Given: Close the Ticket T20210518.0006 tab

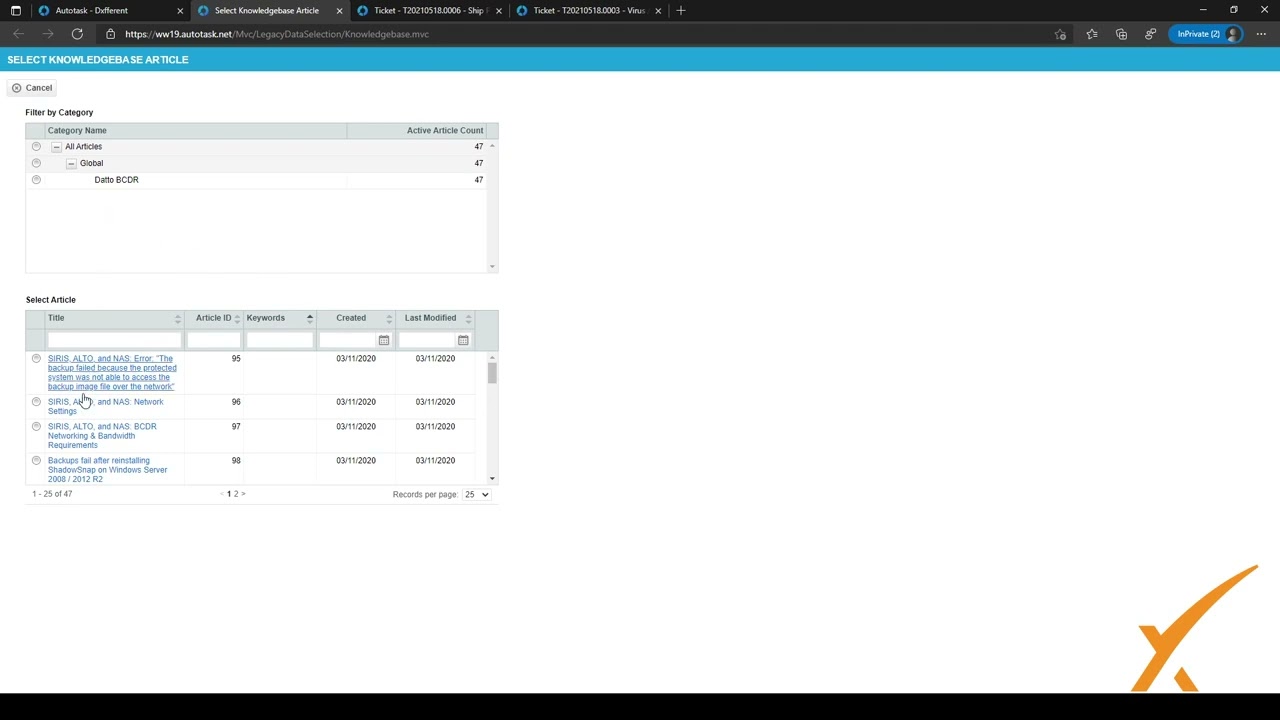Looking at the screenshot, I should pyautogui.click(x=498, y=10).
